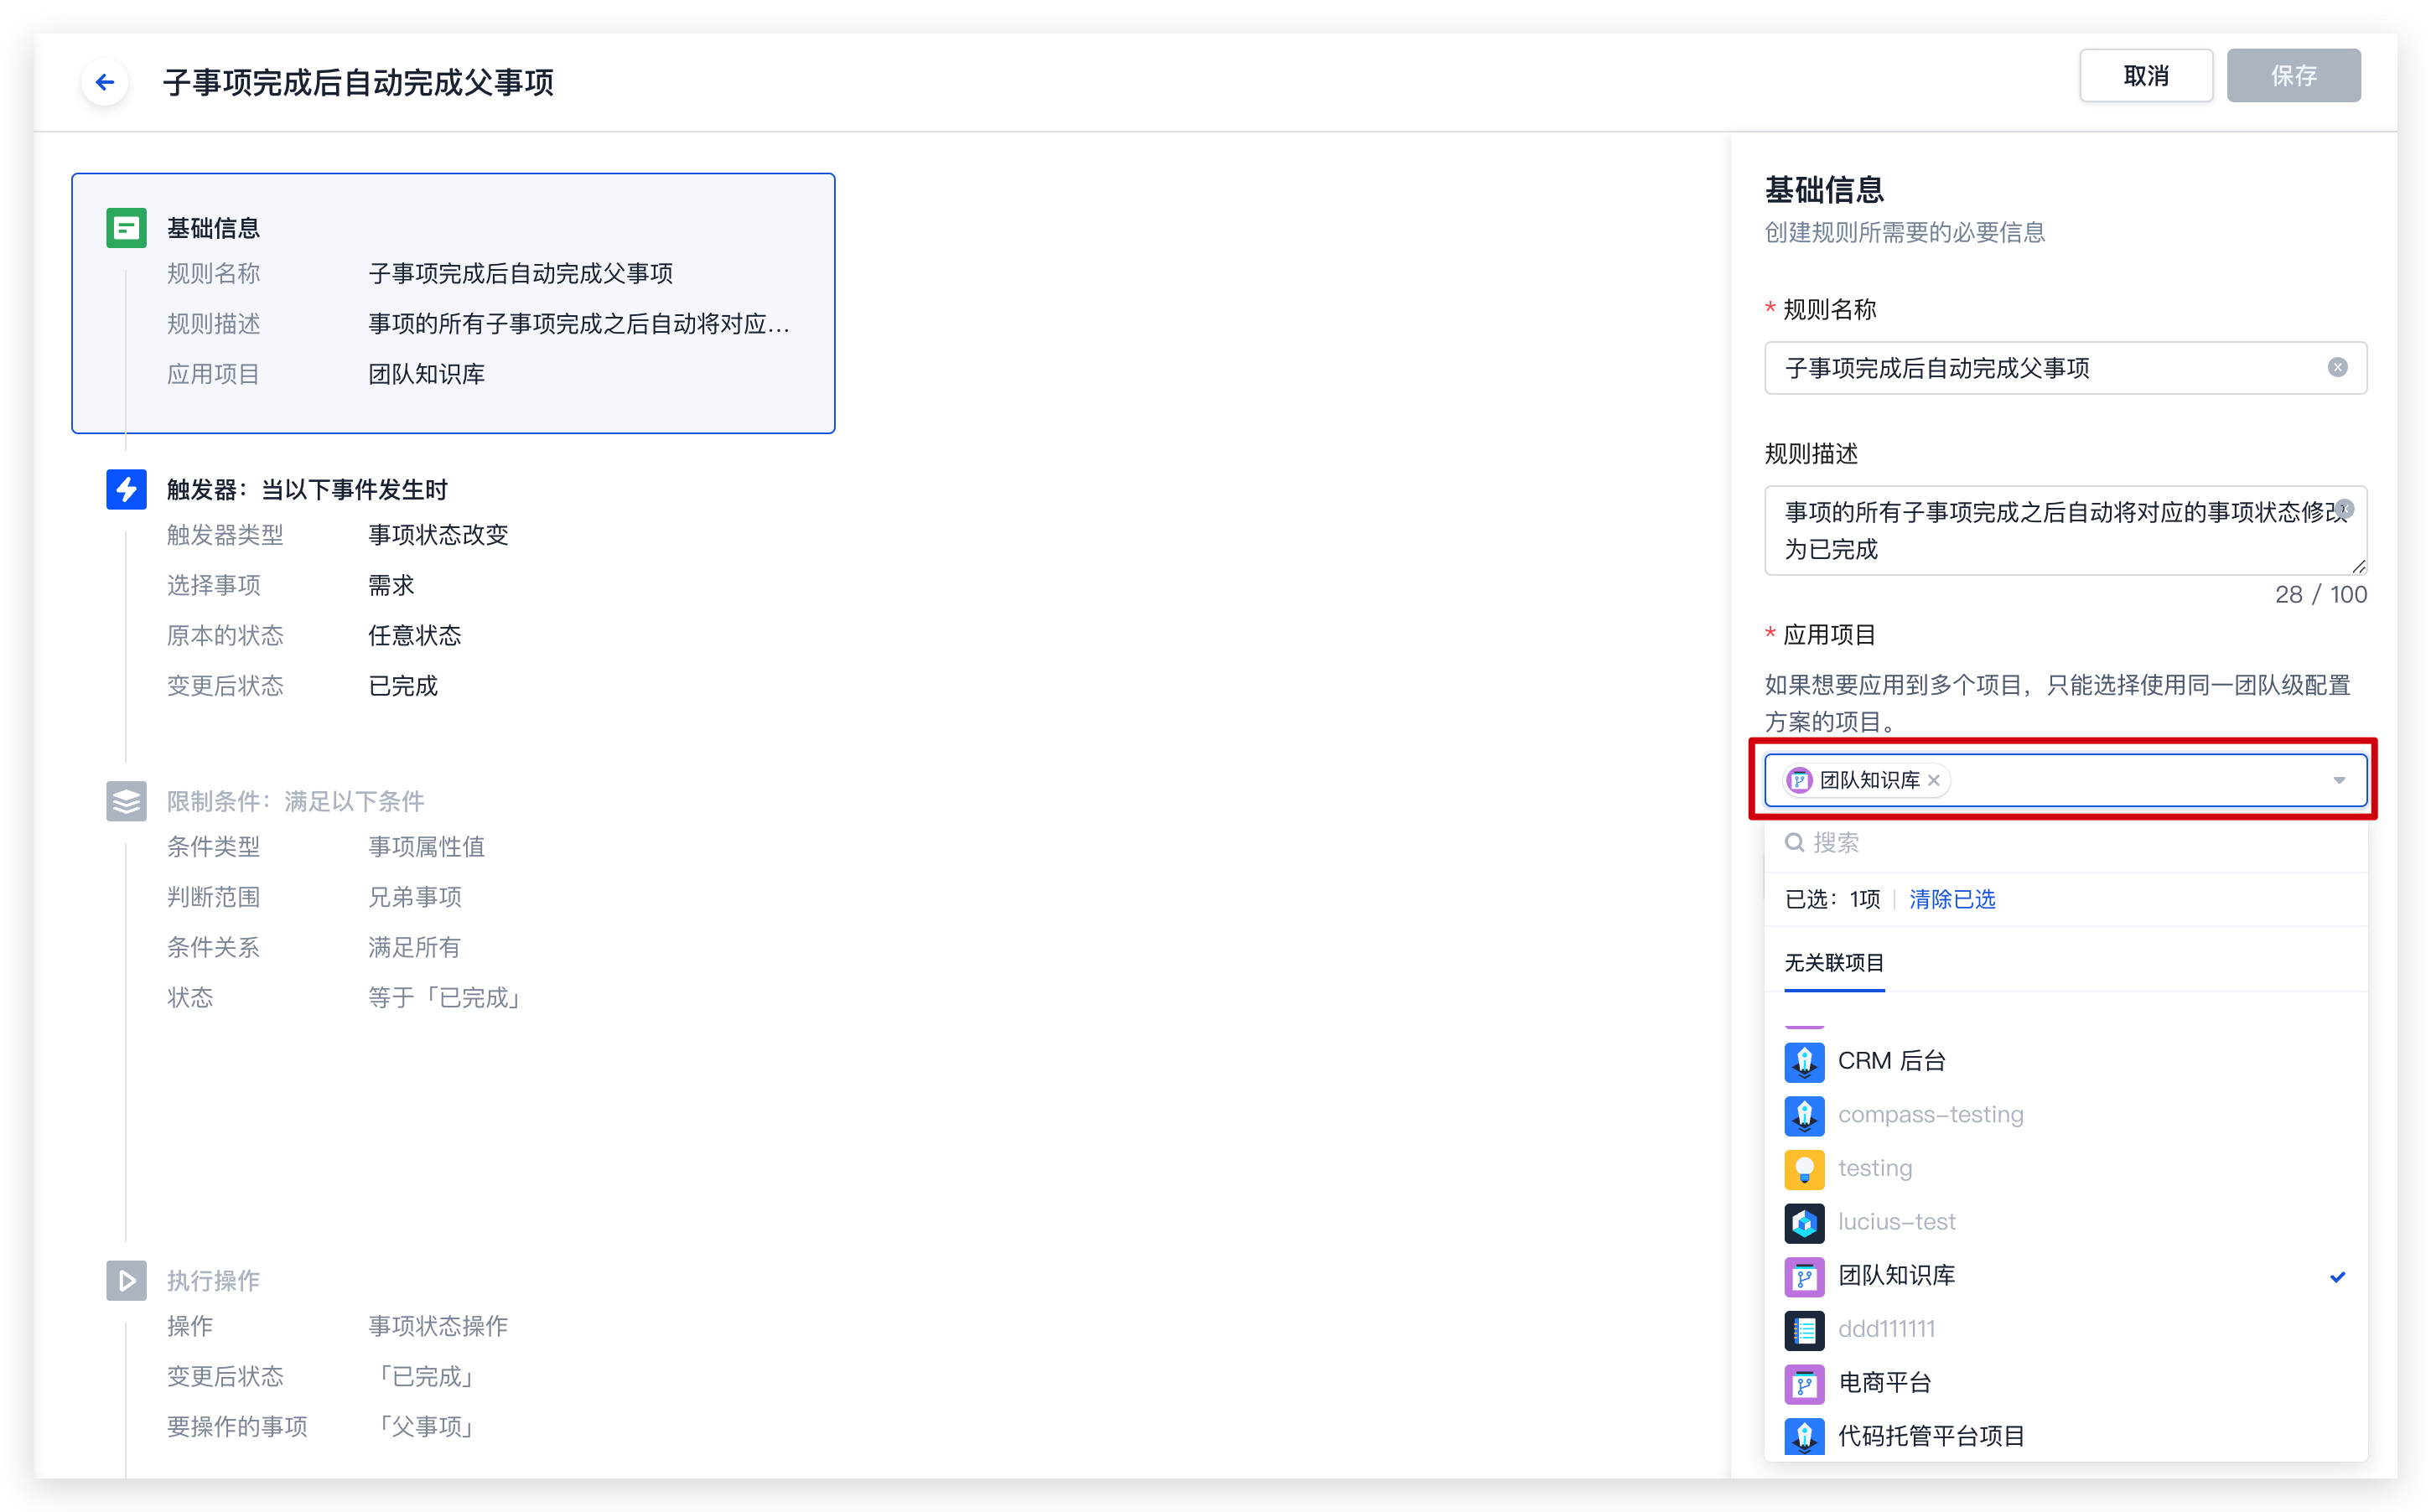Image resolution: width=2431 pixels, height=1512 pixels.
Task: Switch to the 无关联项目 tab
Action: [1834, 963]
